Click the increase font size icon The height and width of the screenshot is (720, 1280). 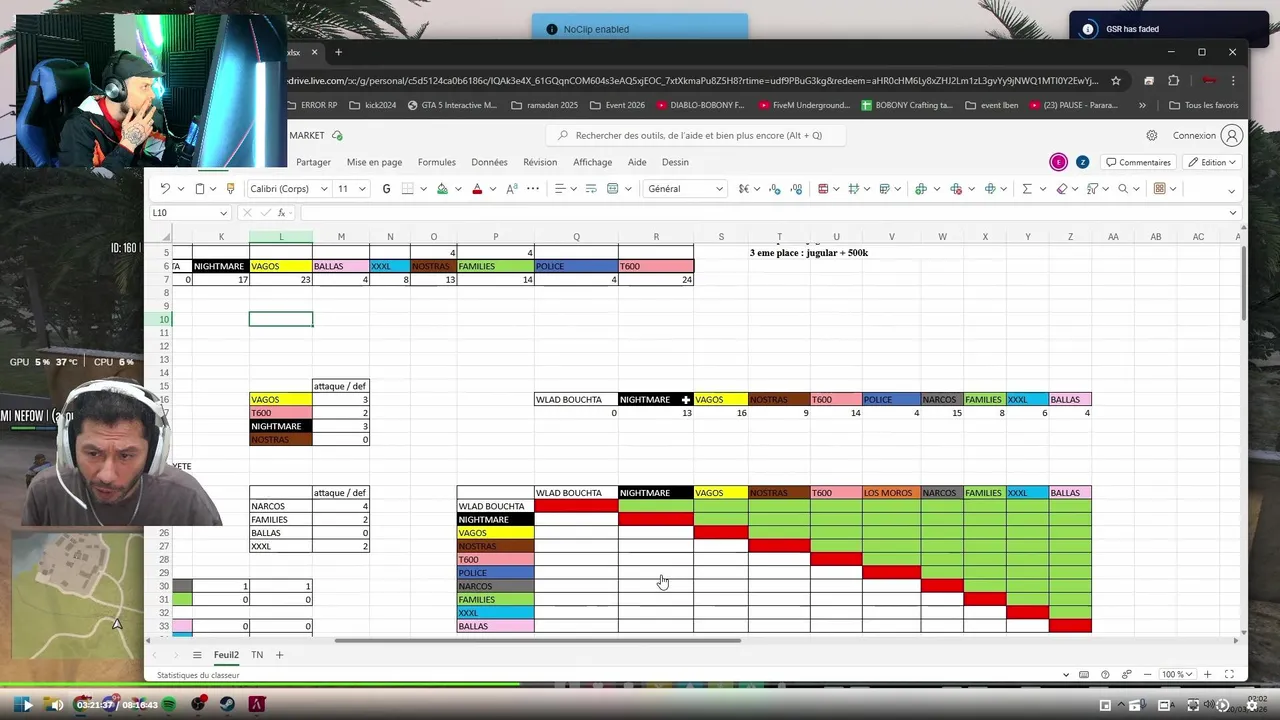(512, 188)
